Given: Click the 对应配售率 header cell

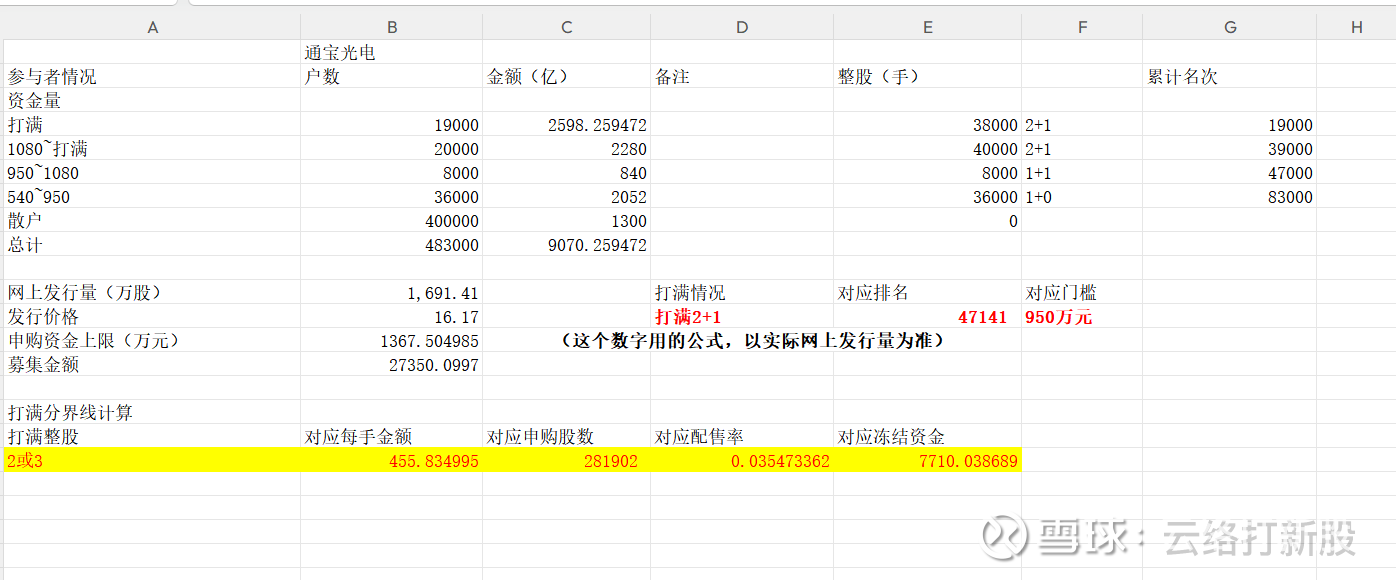Looking at the screenshot, I should click(x=742, y=436).
